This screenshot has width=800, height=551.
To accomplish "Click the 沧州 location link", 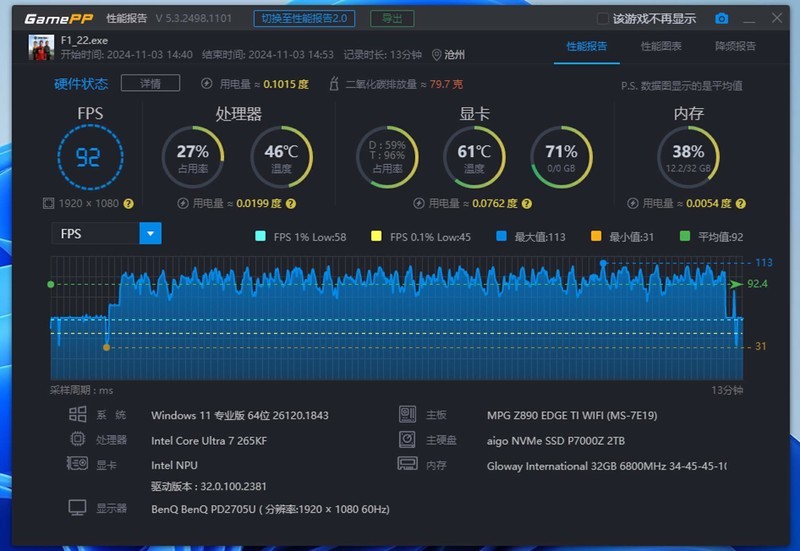I will [x=455, y=55].
